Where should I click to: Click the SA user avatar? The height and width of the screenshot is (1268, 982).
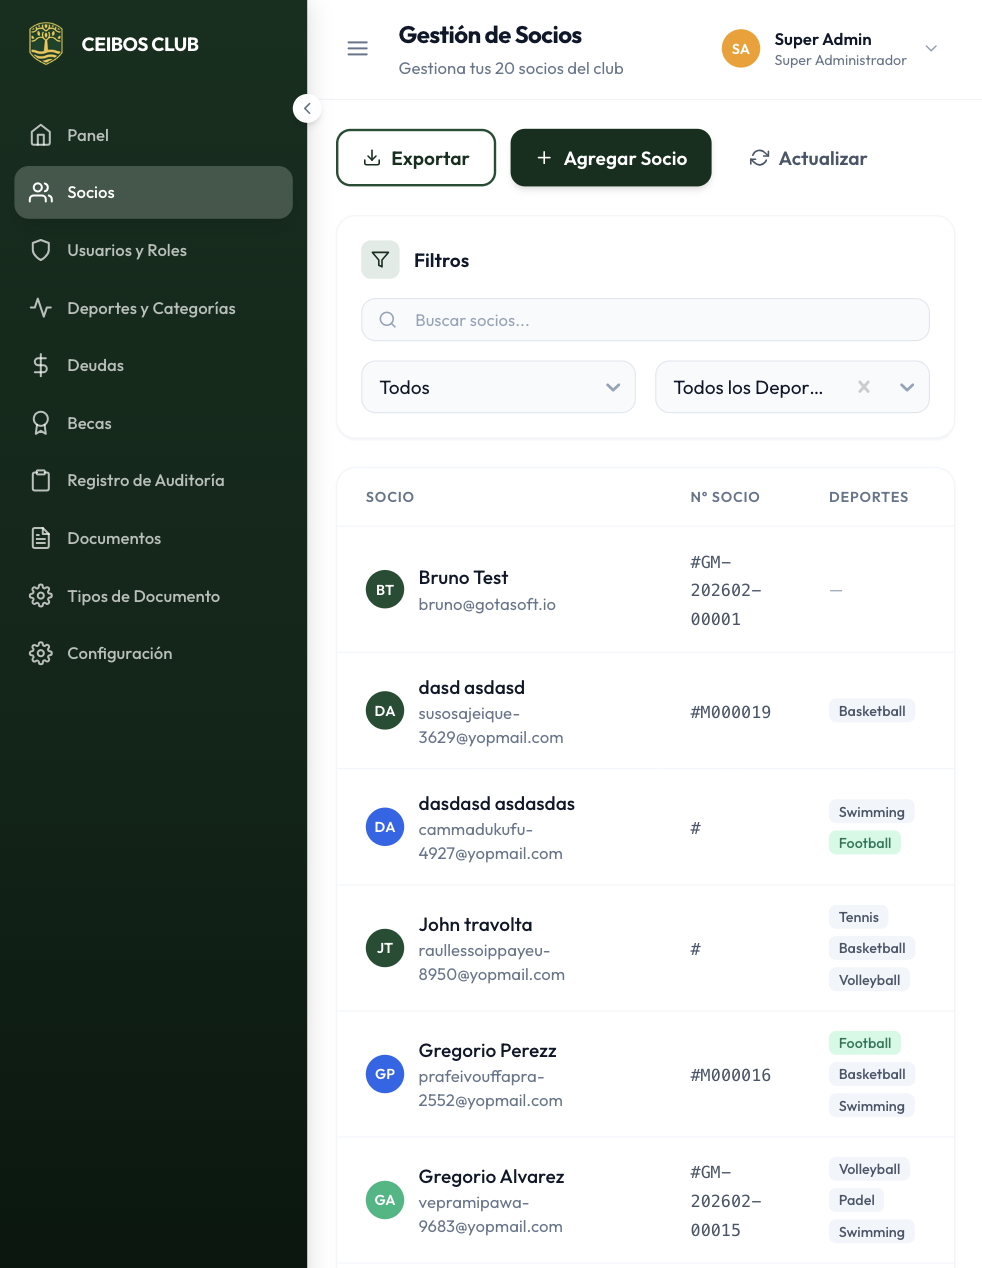[x=740, y=49]
